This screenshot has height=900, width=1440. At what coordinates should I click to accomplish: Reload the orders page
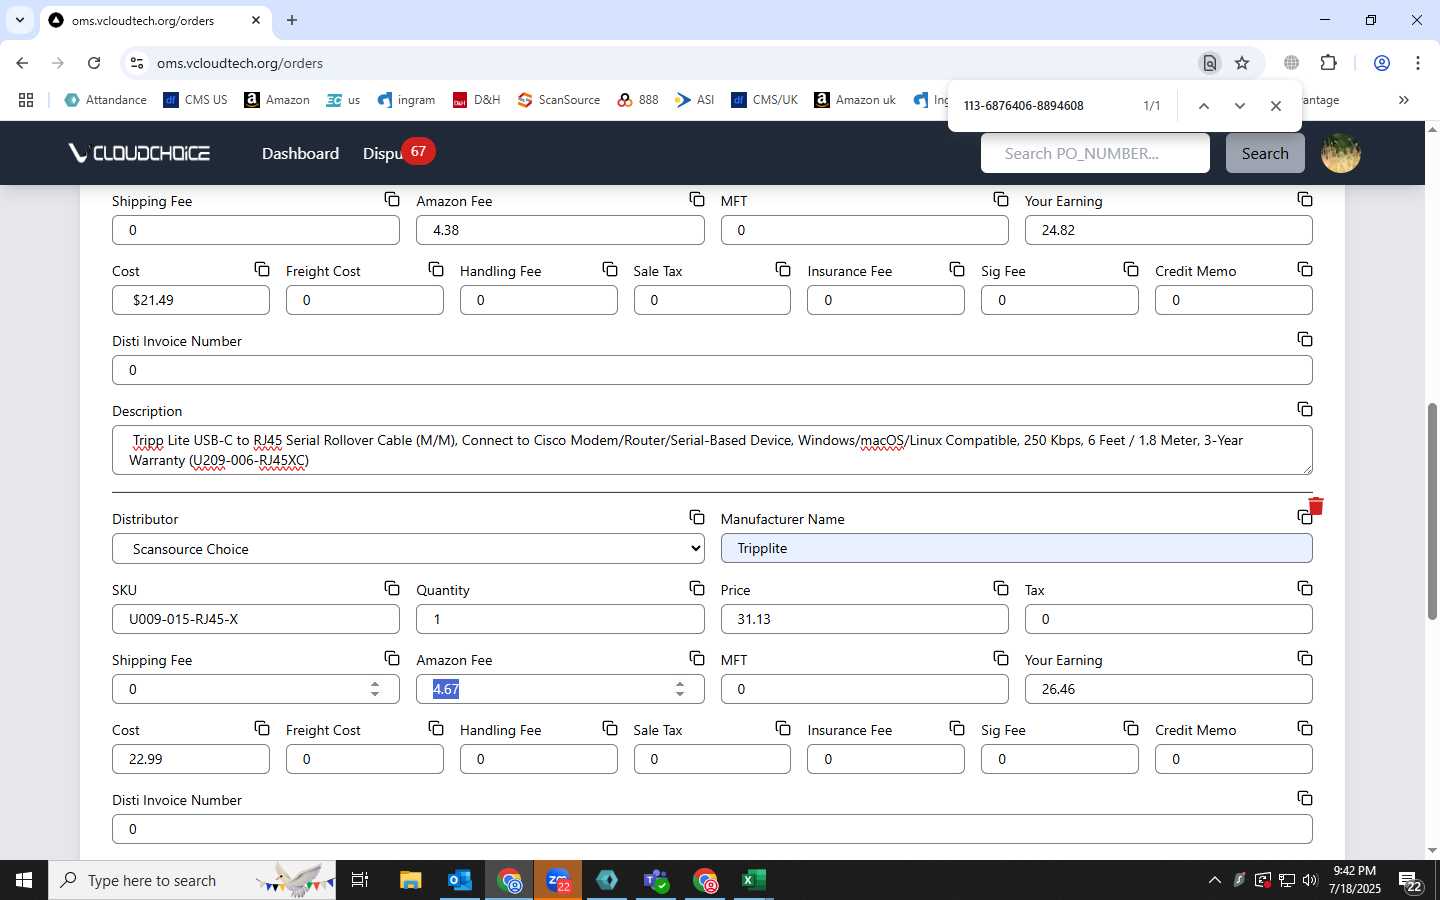[94, 63]
